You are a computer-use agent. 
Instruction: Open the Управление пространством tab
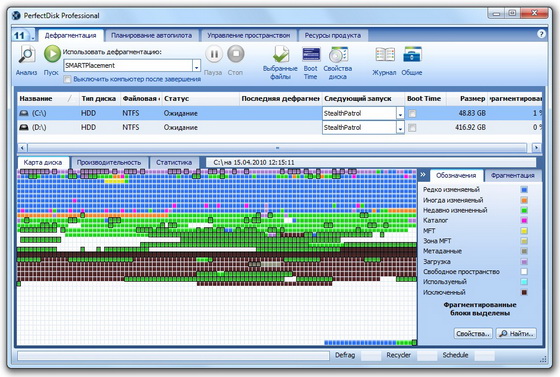pyautogui.click(x=249, y=35)
